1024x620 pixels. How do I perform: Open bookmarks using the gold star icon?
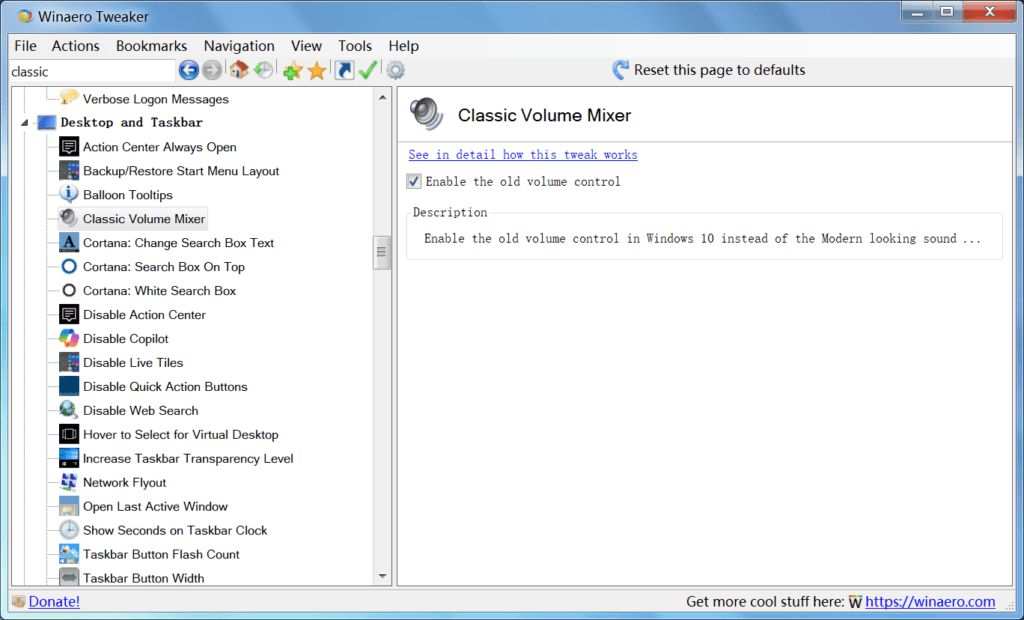(317, 70)
